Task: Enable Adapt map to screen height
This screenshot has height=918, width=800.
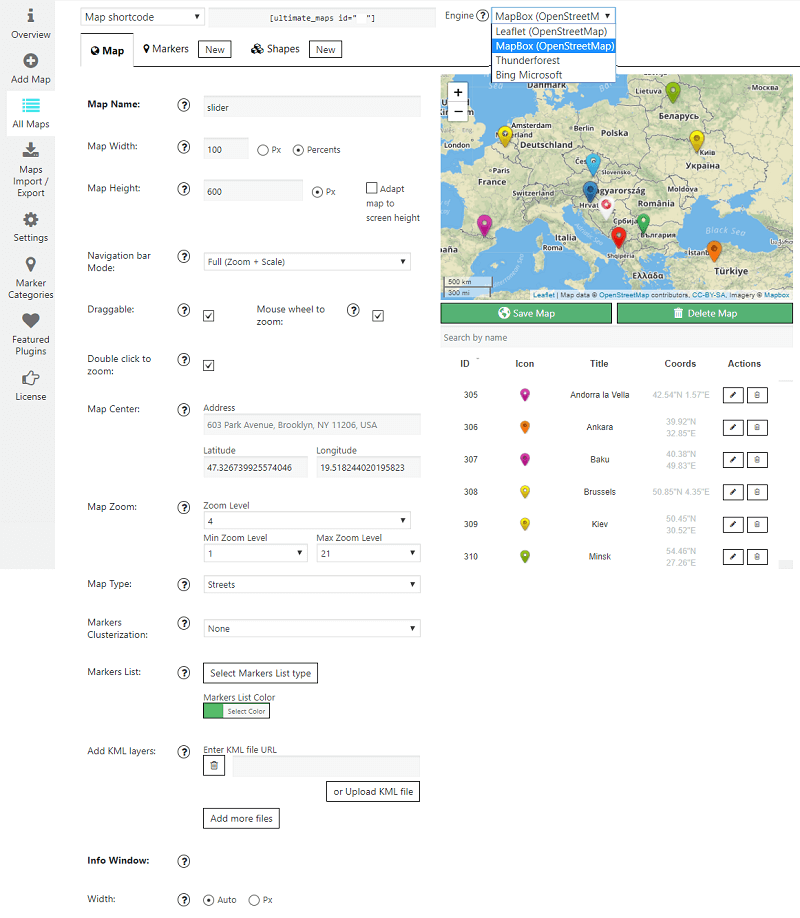Action: 372,188
